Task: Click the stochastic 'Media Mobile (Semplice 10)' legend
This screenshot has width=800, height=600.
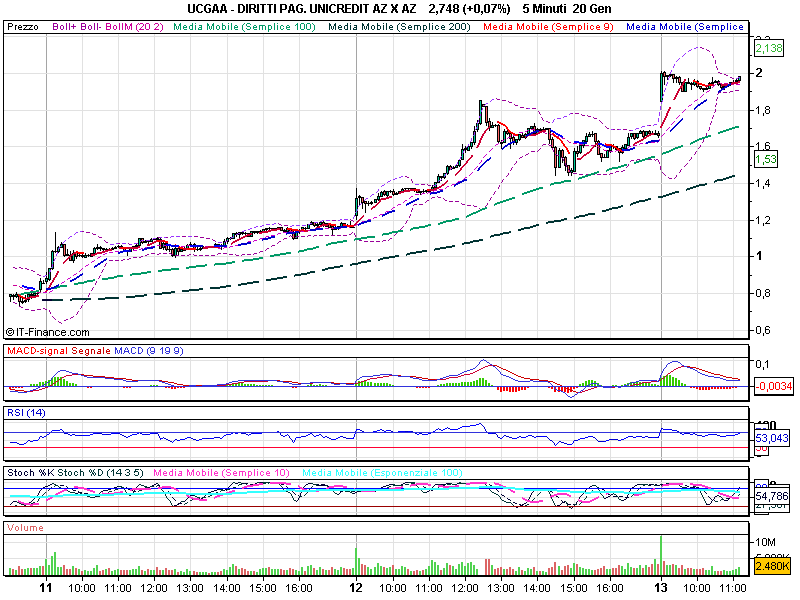Action: coord(221,473)
